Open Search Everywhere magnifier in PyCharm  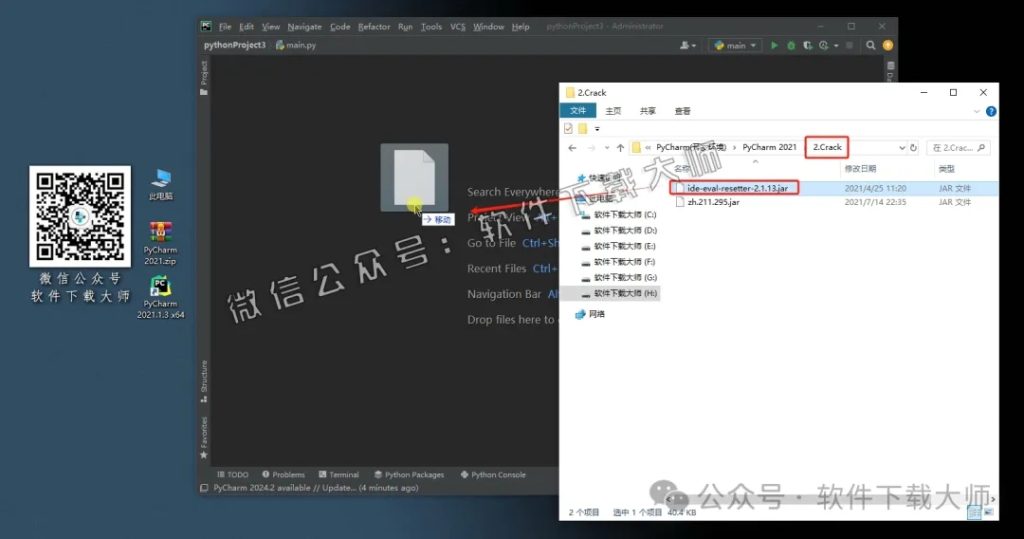click(871, 45)
